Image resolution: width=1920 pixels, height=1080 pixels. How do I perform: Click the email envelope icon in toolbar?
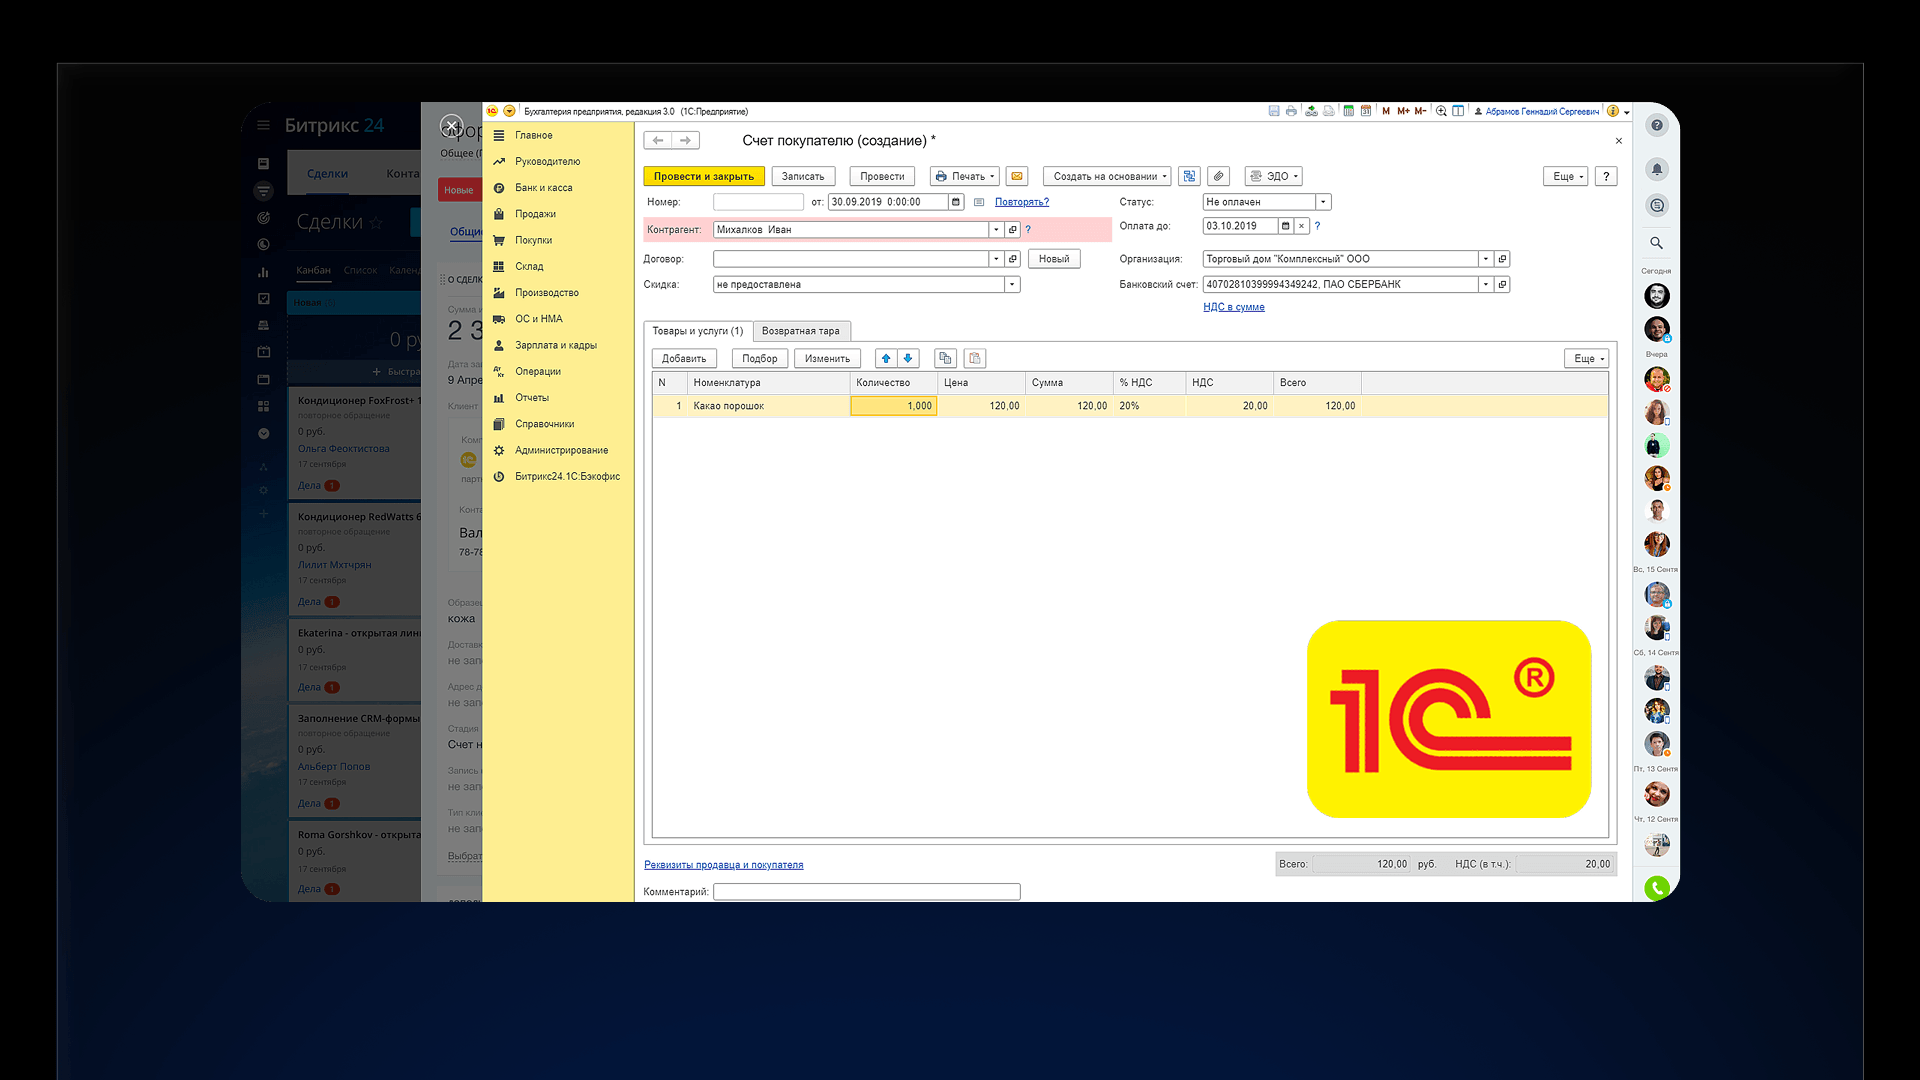pos(1017,176)
